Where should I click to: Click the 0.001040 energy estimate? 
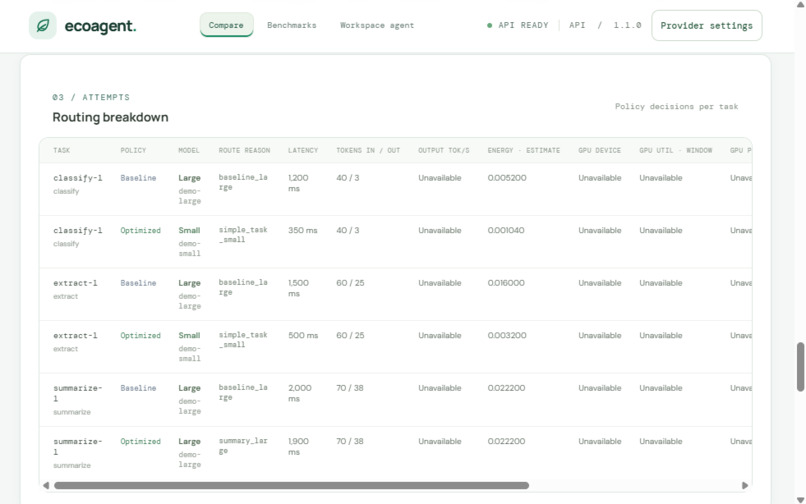pyautogui.click(x=506, y=230)
